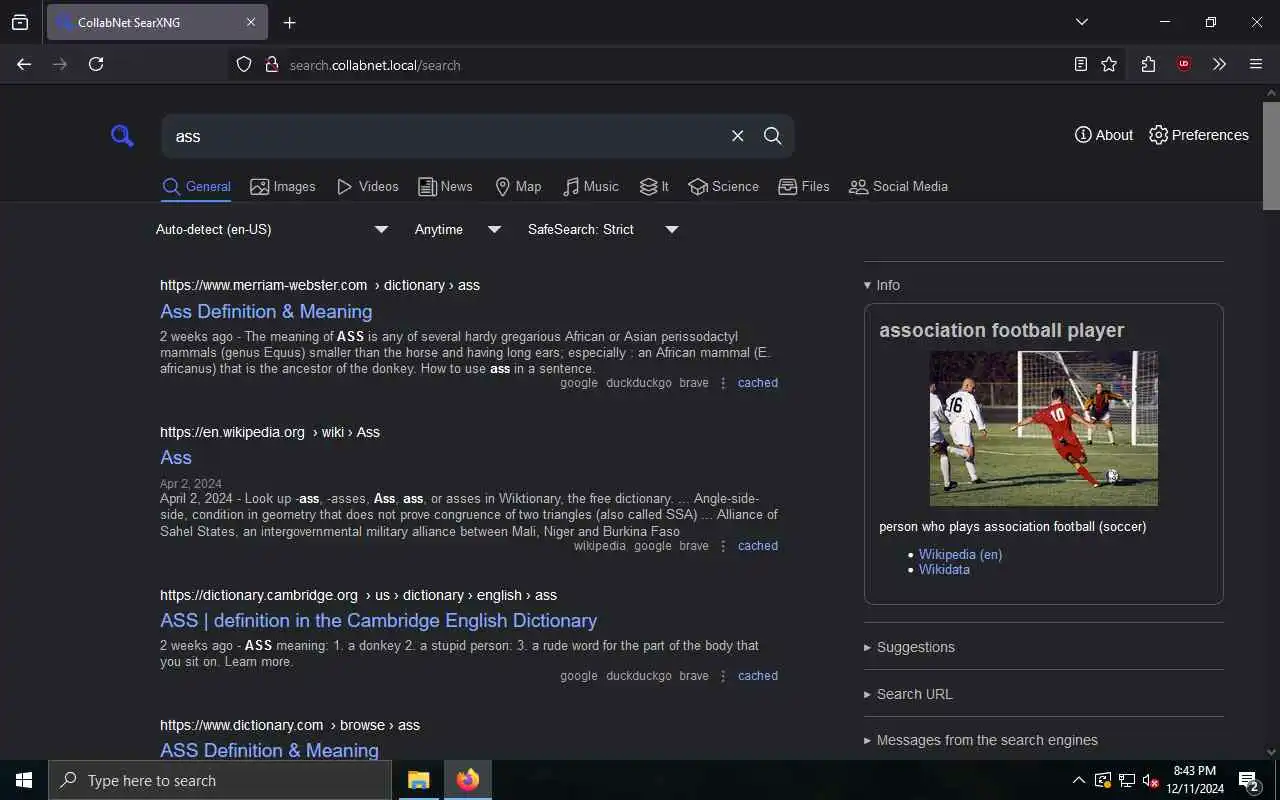The image size is (1280, 800).
Task: Switch to the It tab
Action: (654, 187)
